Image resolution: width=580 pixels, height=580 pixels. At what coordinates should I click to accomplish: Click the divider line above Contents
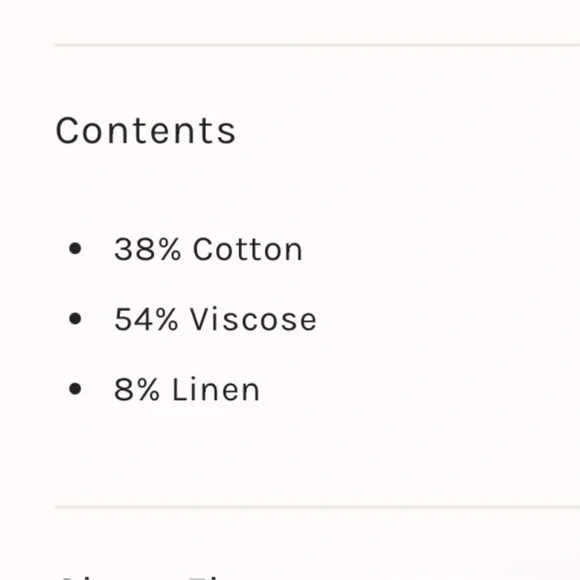[x=317, y=45]
